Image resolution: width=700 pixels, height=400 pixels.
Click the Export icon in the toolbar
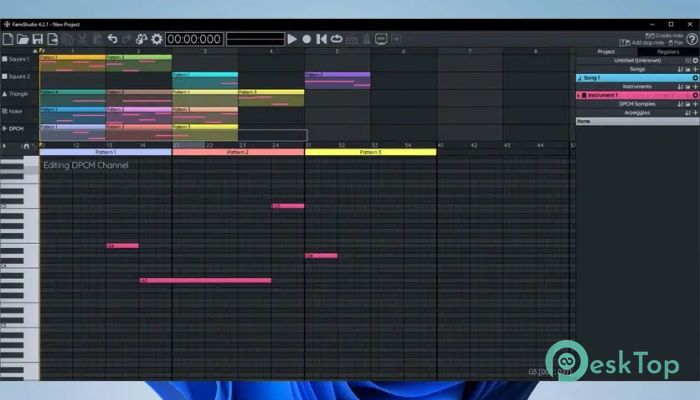click(53, 39)
